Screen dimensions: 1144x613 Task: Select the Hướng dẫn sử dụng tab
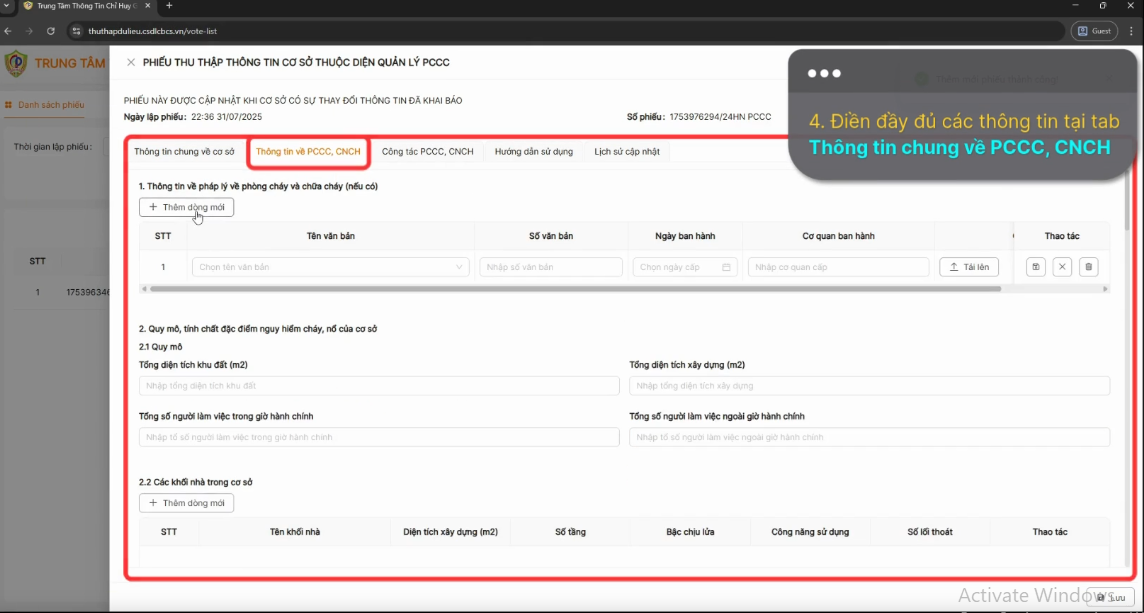pyautogui.click(x=534, y=152)
